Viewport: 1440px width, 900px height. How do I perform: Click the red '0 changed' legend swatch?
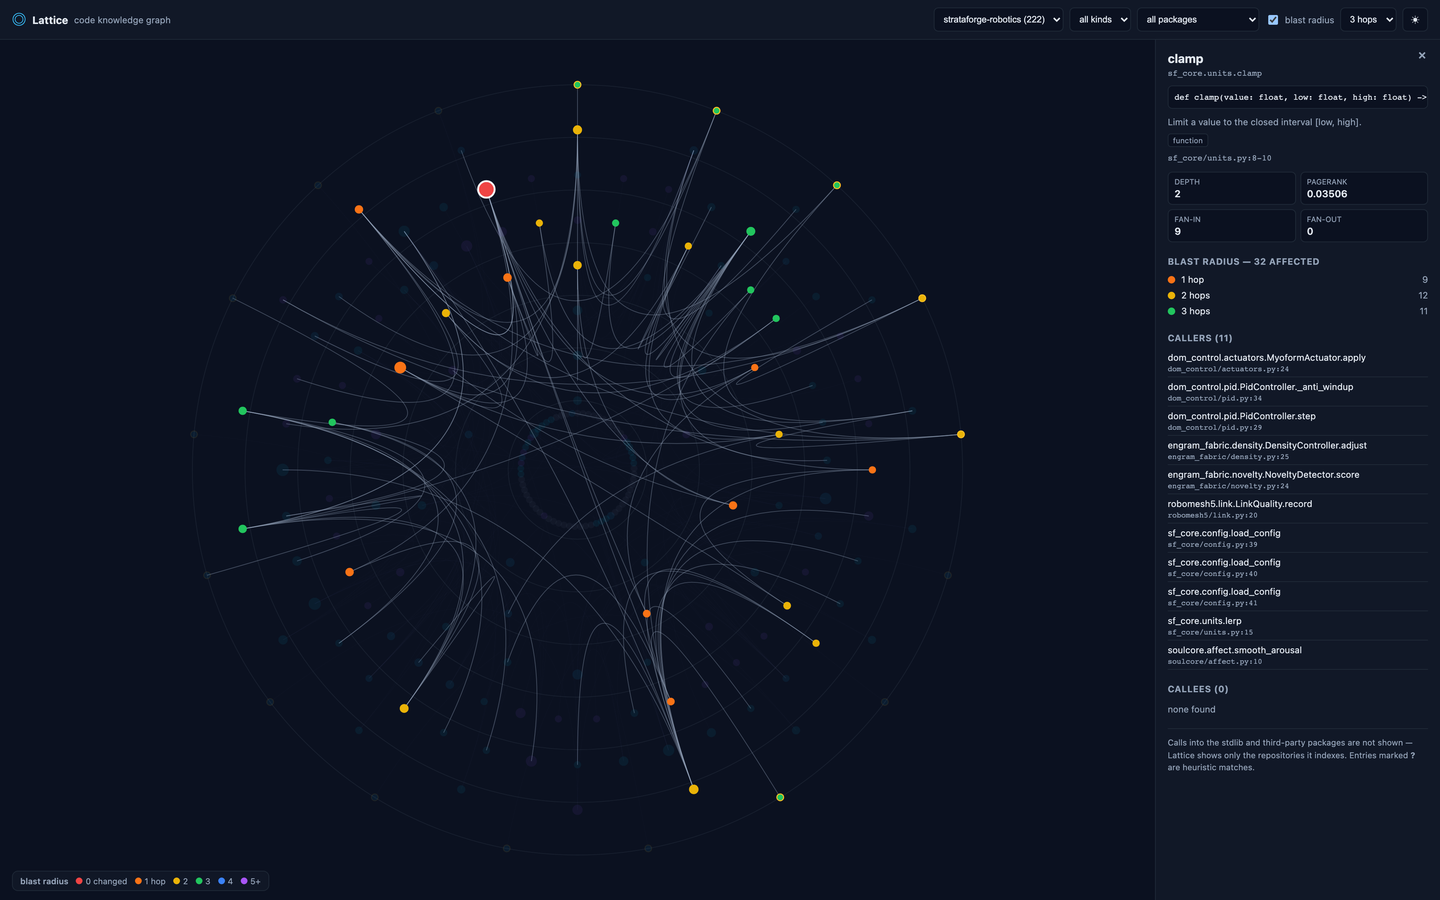(x=79, y=881)
